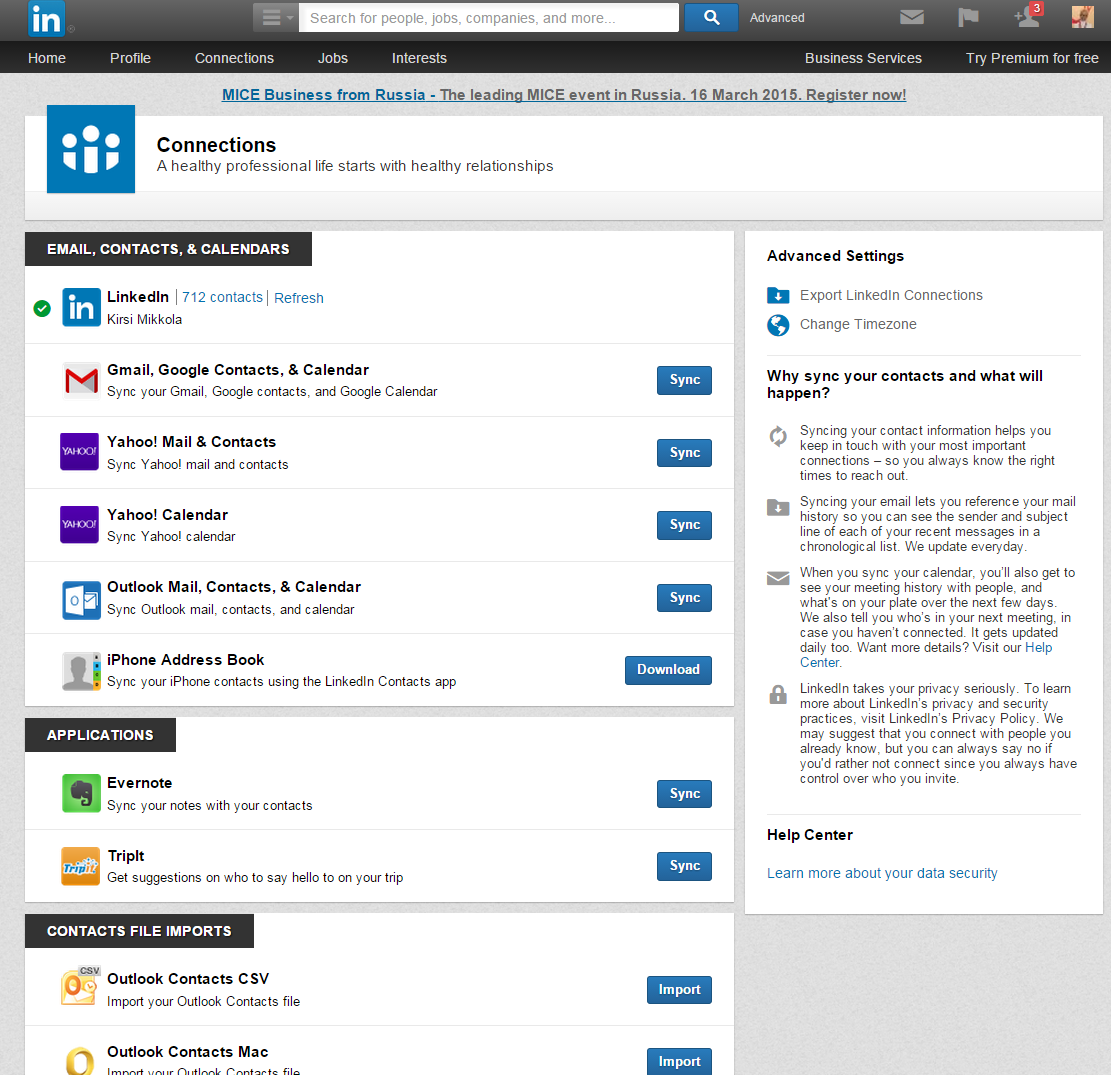Click the Outlook Mail, Contacts, & Calendar title
This screenshot has height=1075, width=1111.
point(234,587)
